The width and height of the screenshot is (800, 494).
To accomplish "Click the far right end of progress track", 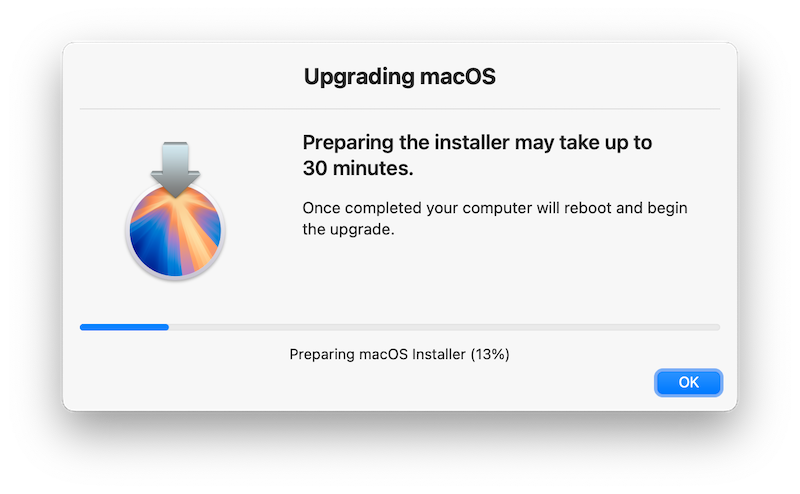I will click(716, 327).
